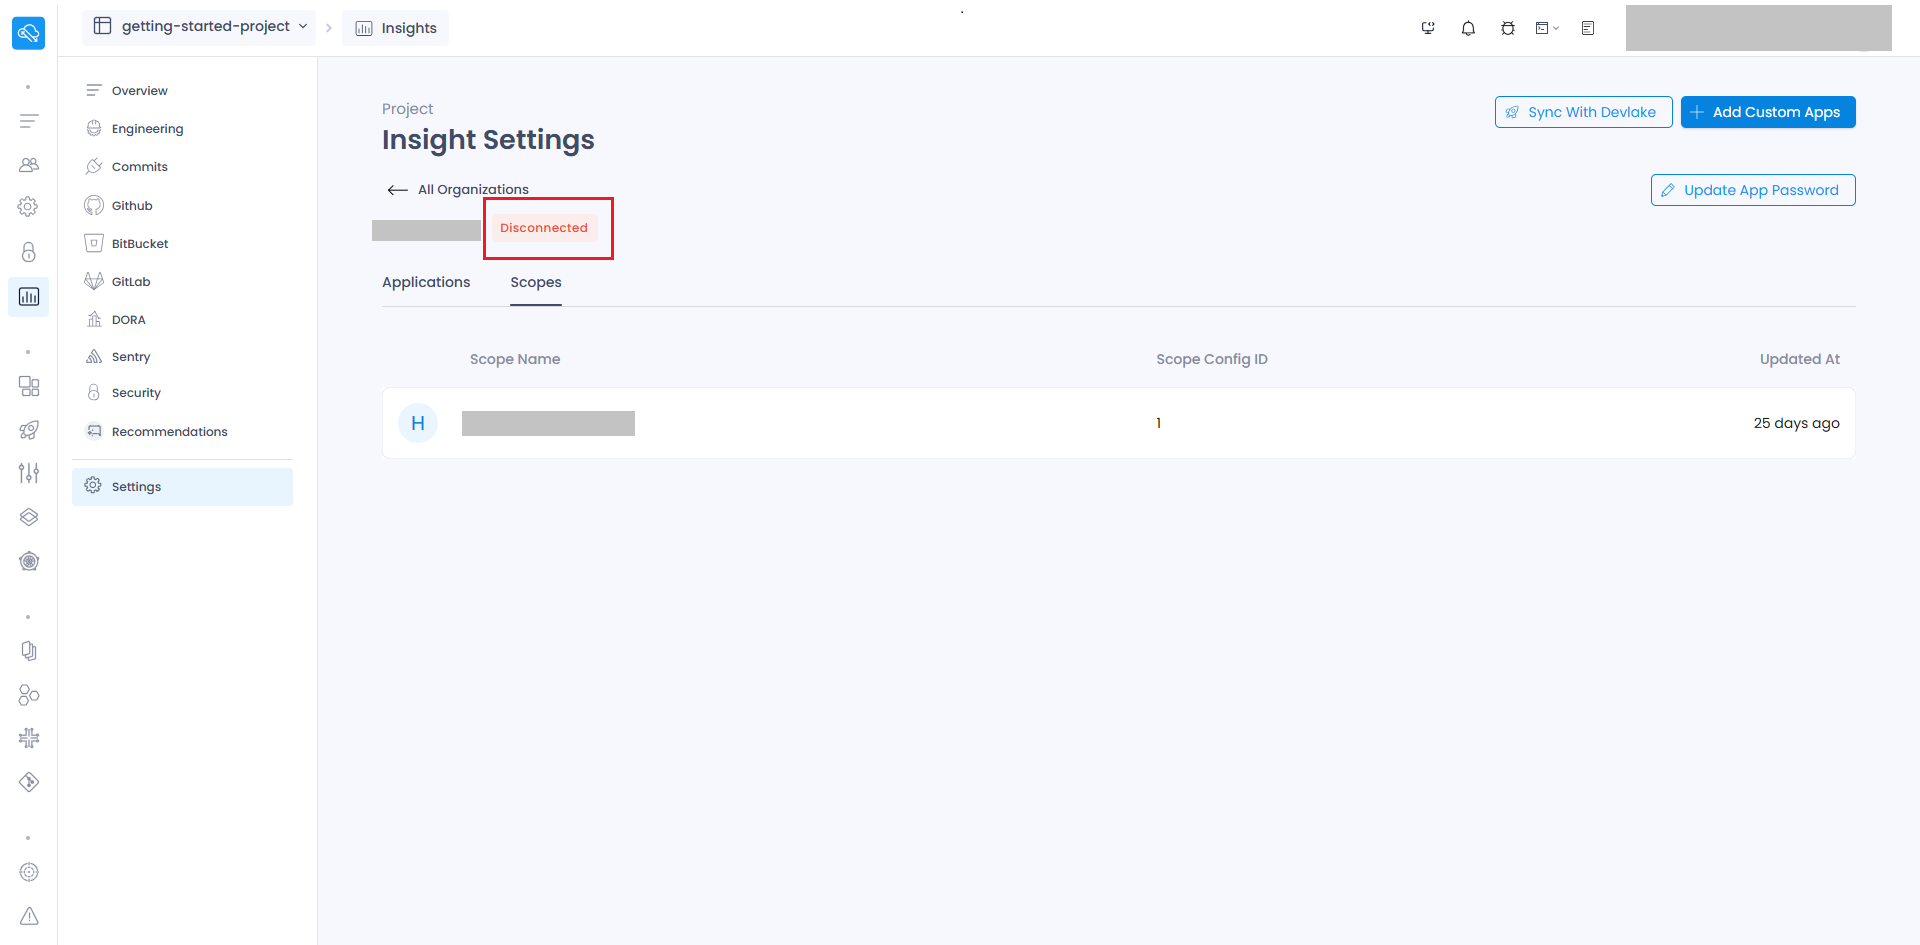
Task: Open the warning triangle icon in left rail
Action: [x=29, y=916]
